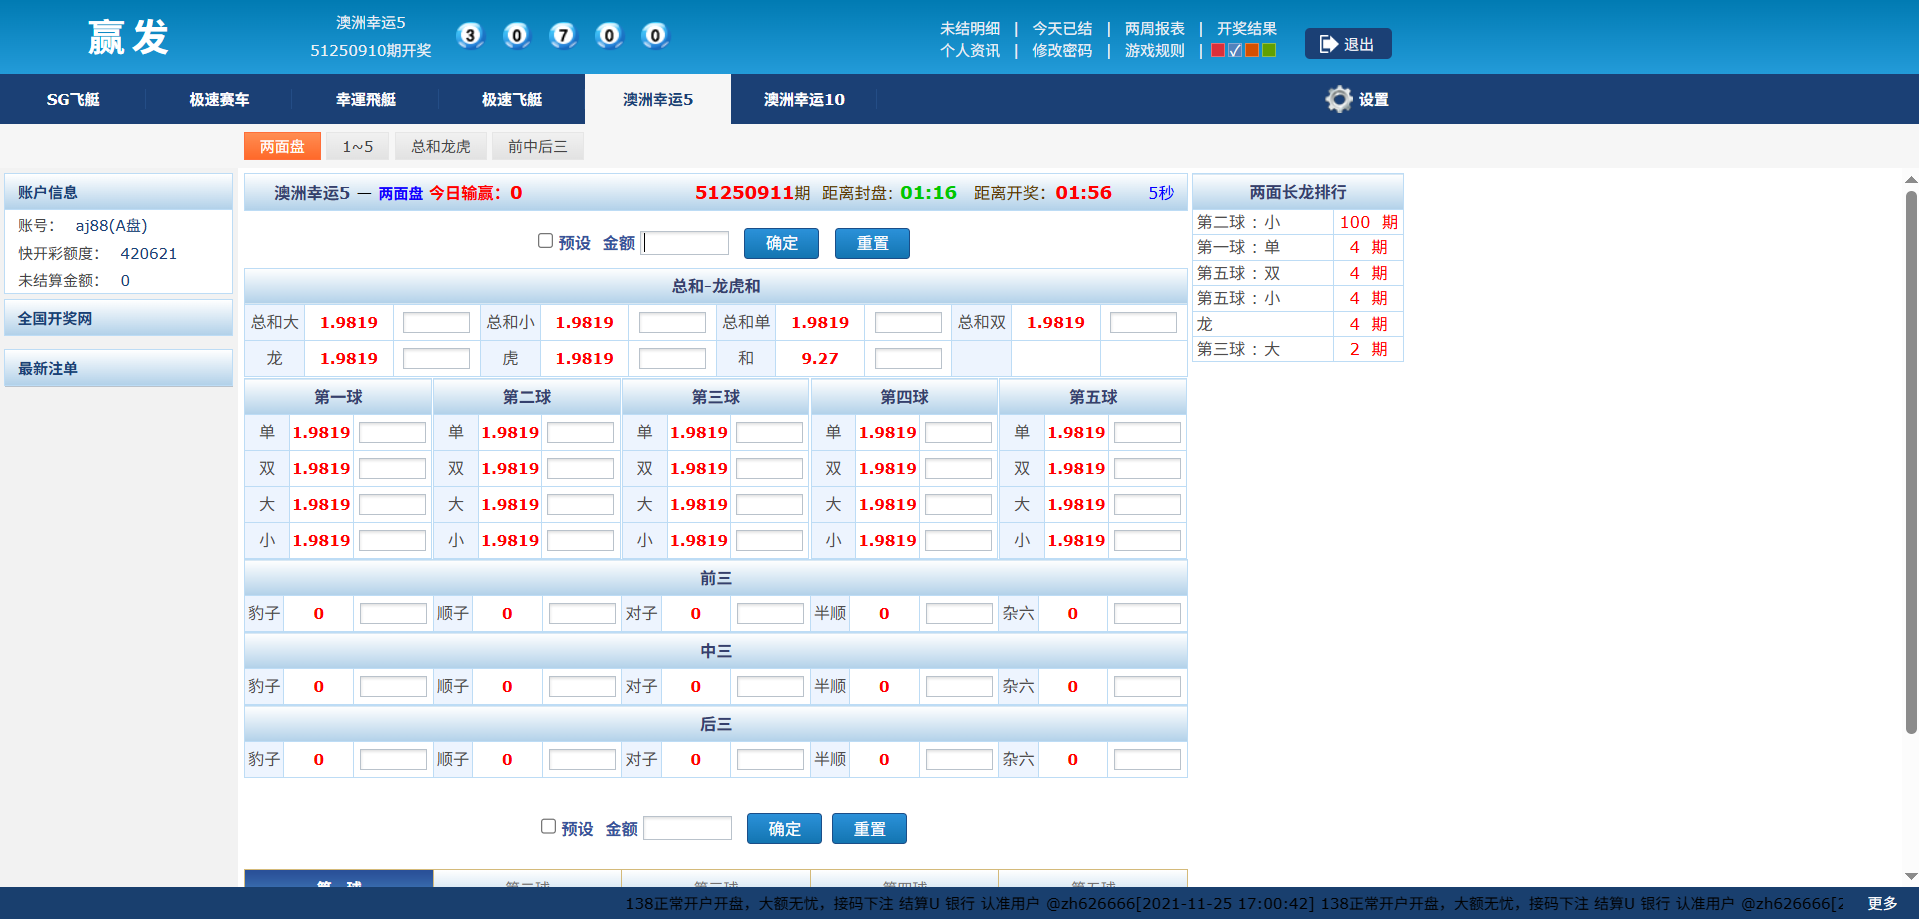
Task: Toggle the checked blue theme box
Action: pos(1235,50)
